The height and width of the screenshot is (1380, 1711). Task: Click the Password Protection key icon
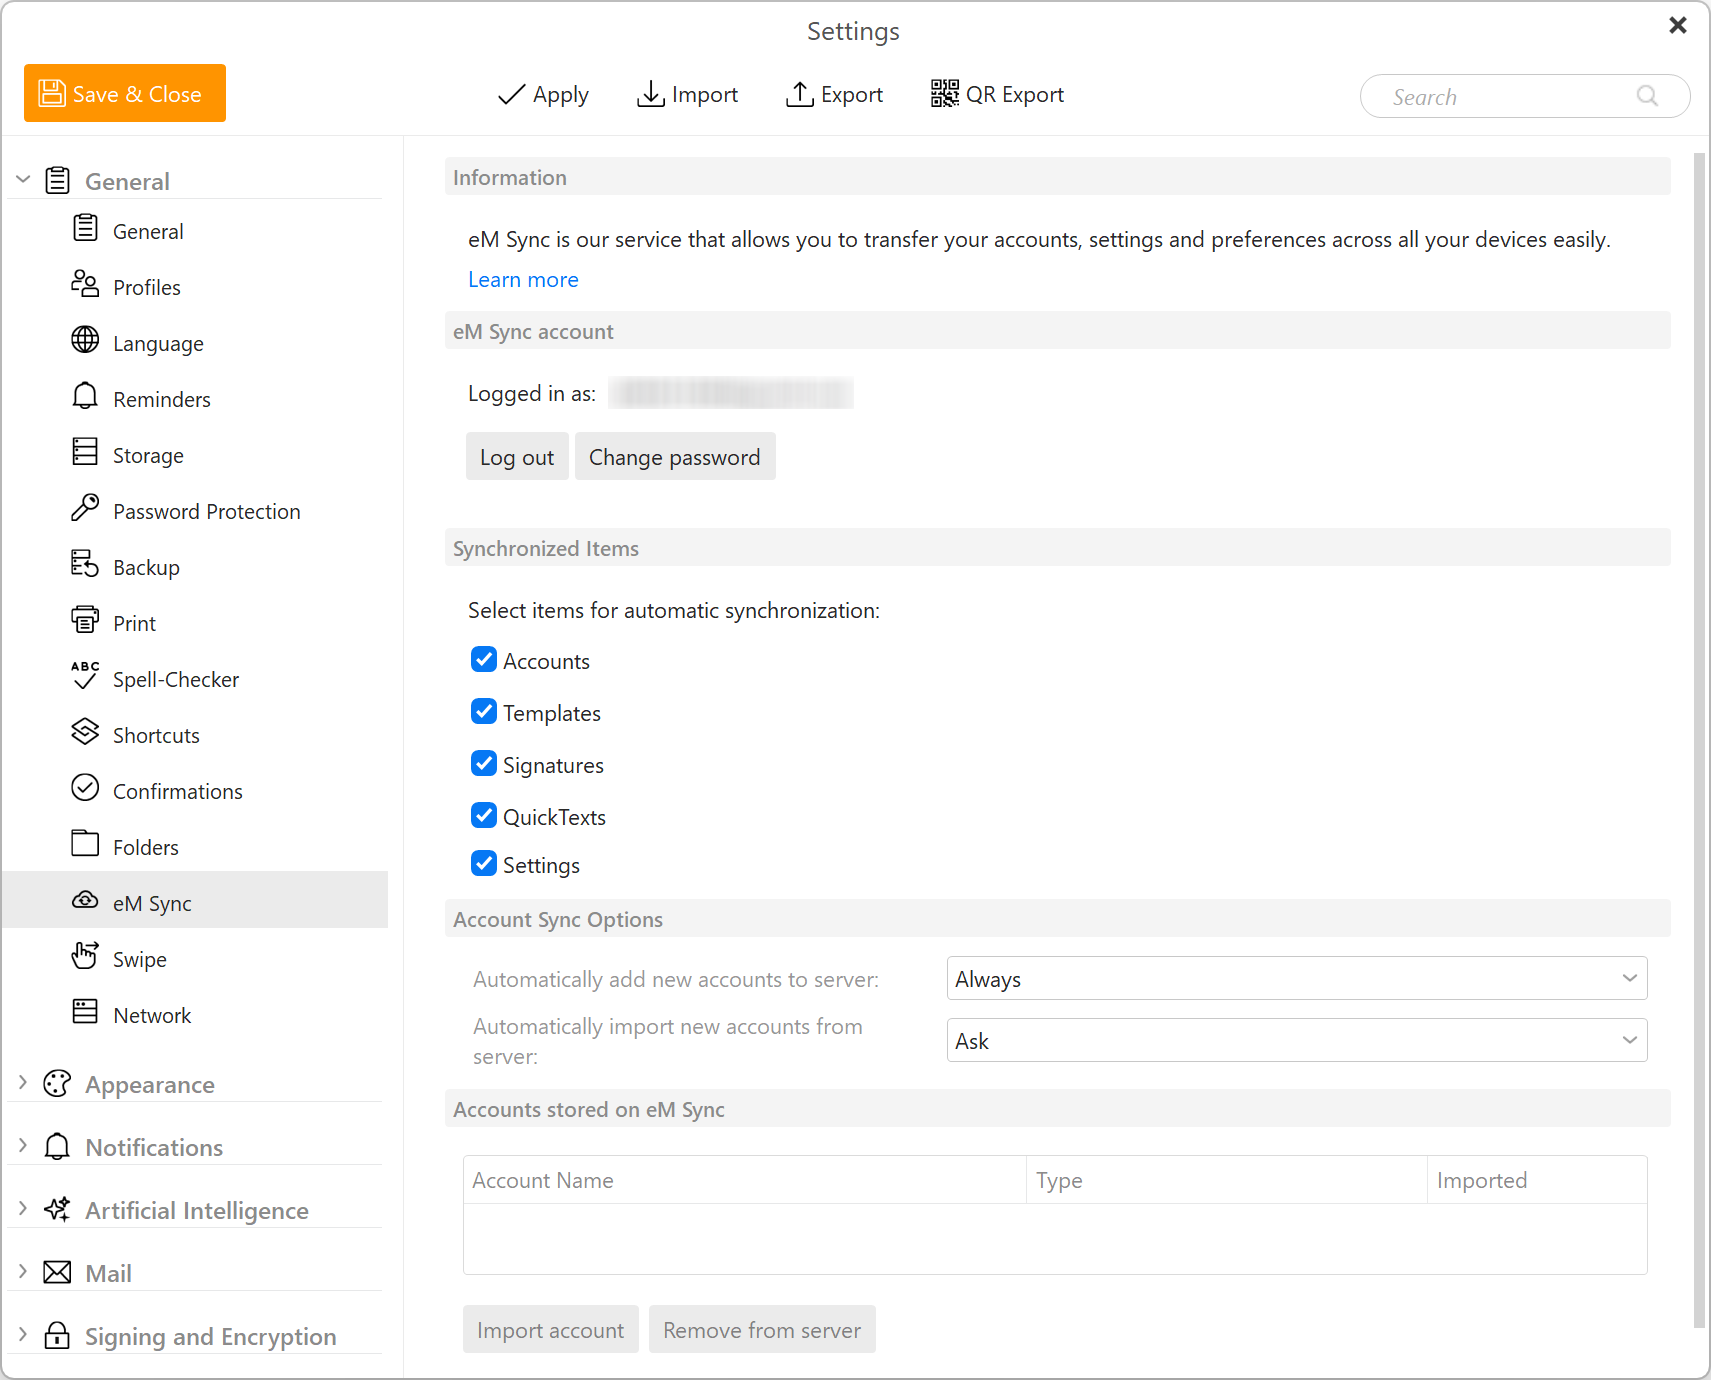pyautogui.click(x=85, y=509)
